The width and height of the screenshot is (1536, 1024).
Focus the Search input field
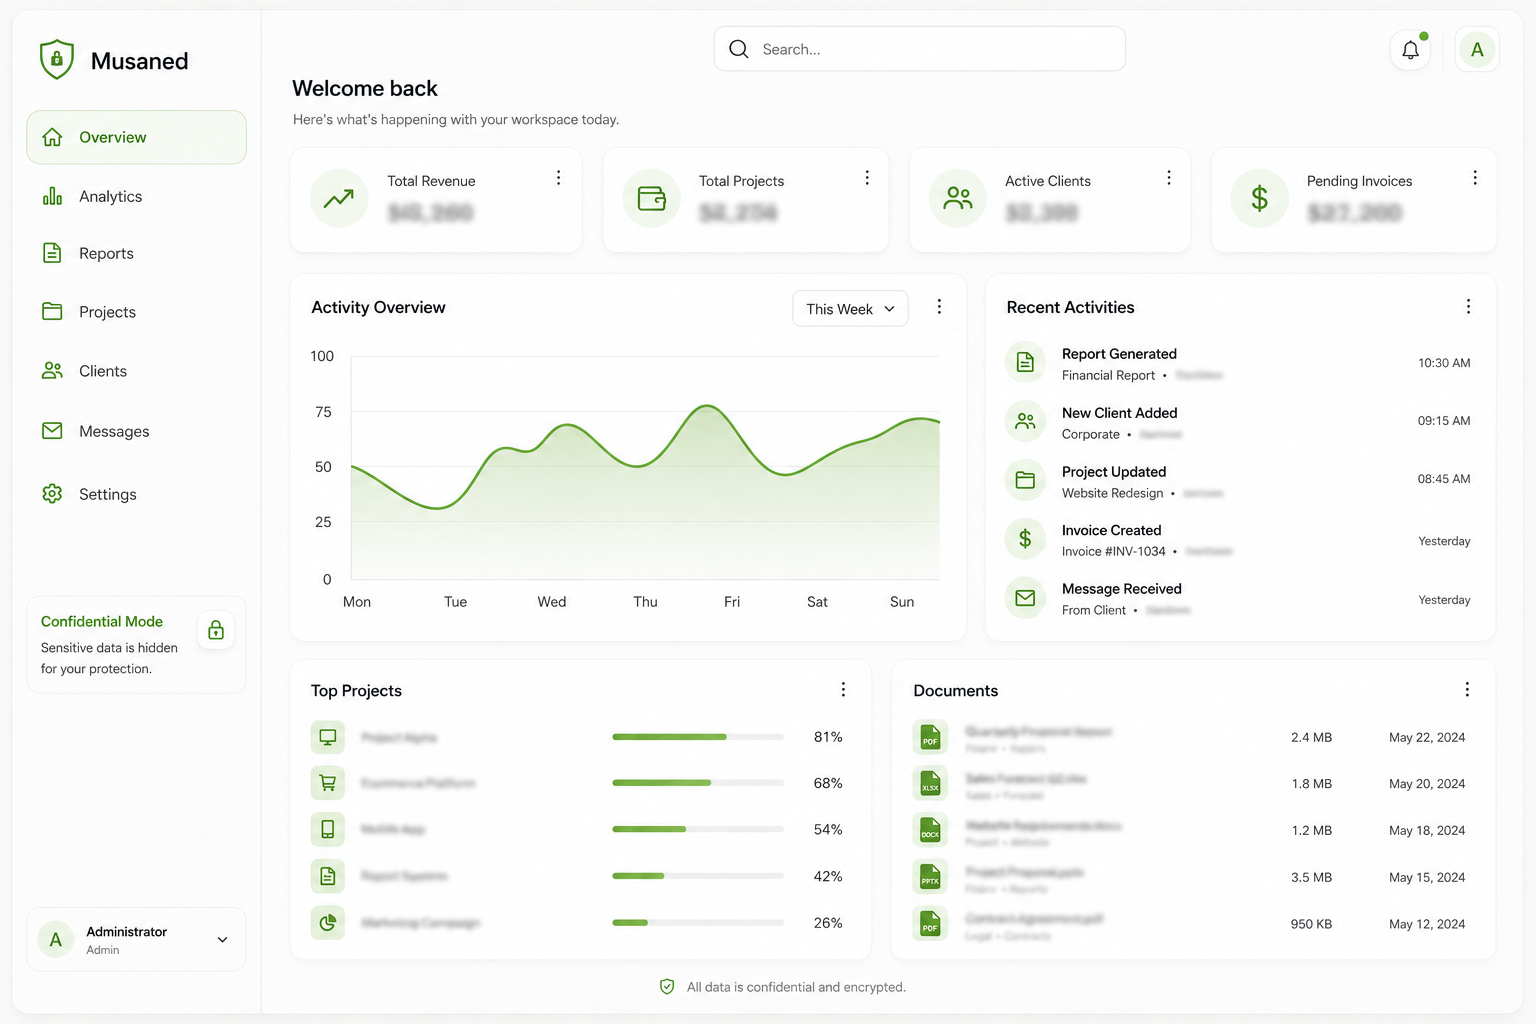point(919,49)
